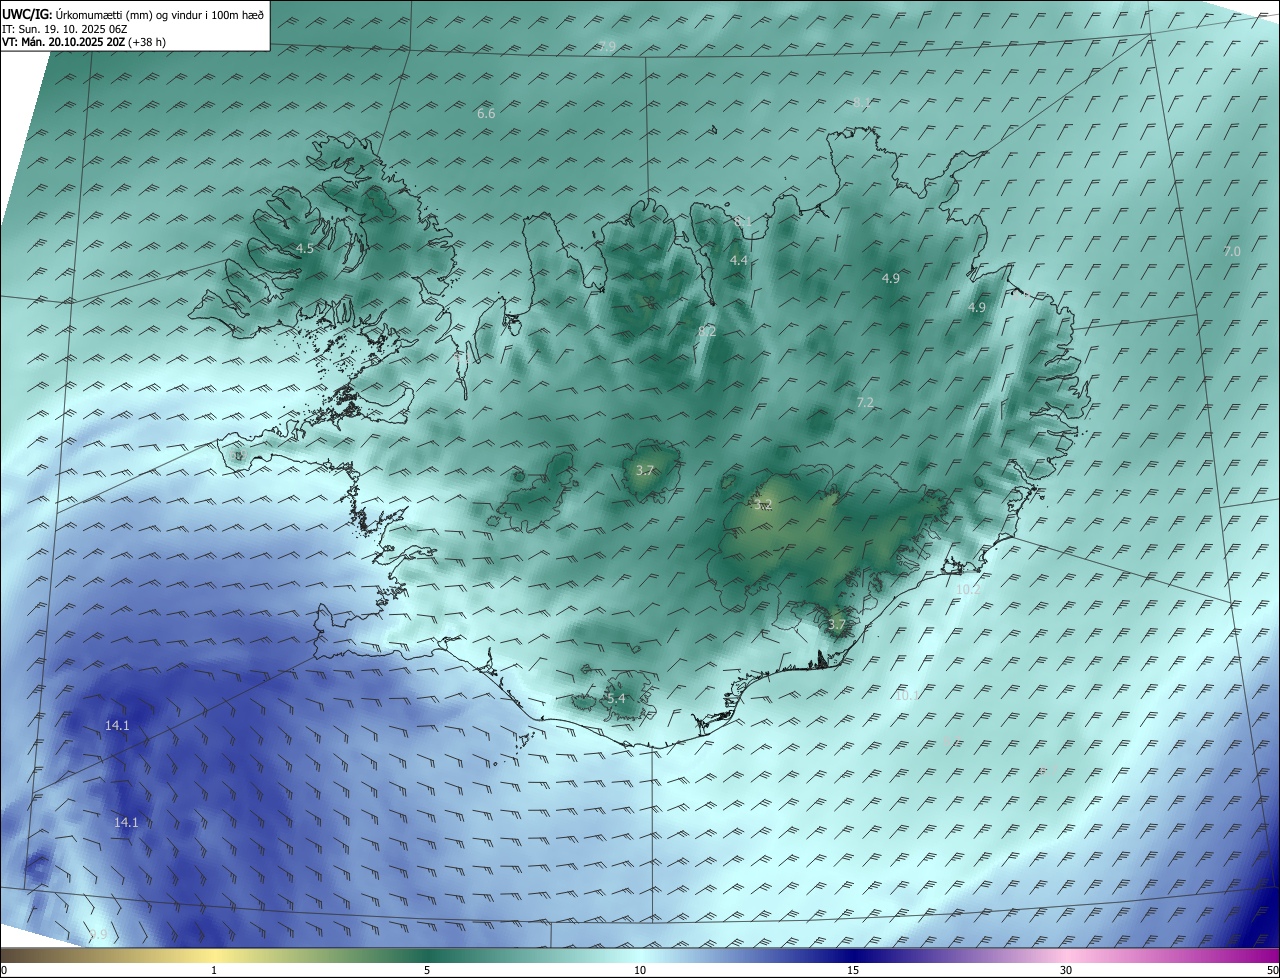Click the 4.5 value over the Westfjords
This screenshot has width=1280, height=978.
[305, 248]
